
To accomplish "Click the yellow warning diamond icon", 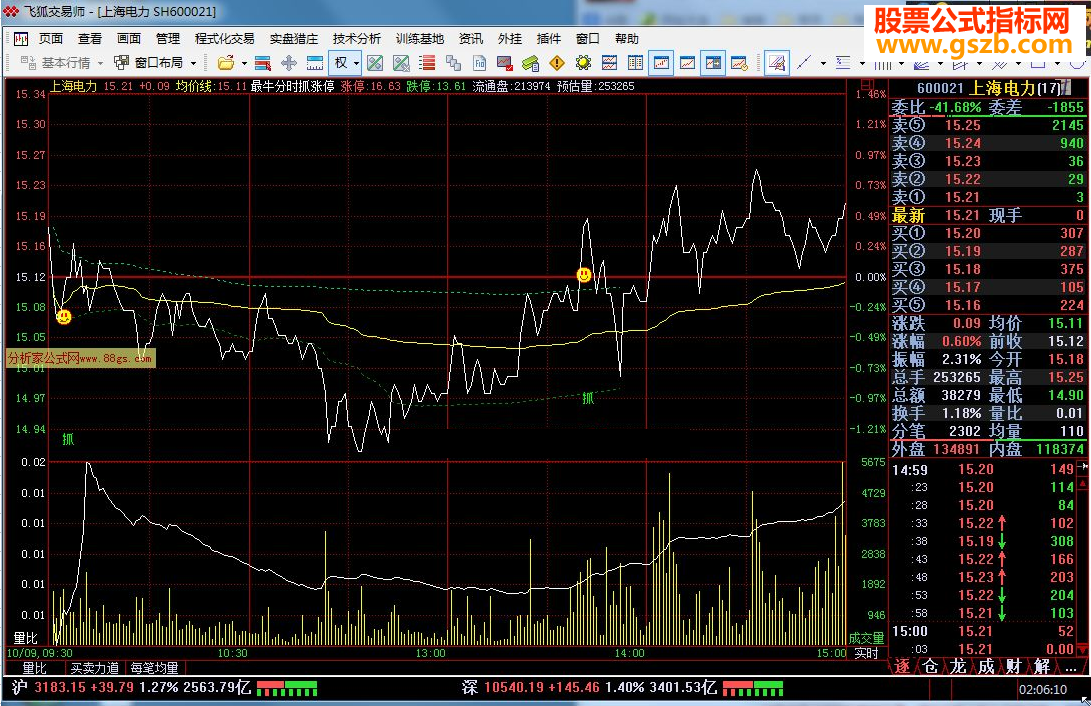I will point(557,63).
